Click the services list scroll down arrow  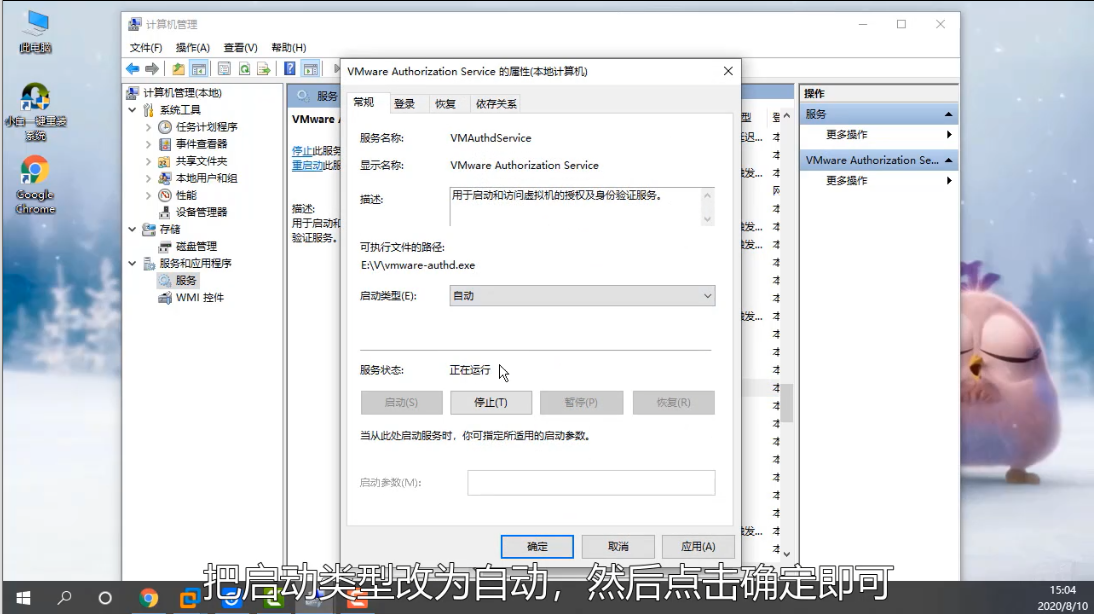[x=787, y=554]
